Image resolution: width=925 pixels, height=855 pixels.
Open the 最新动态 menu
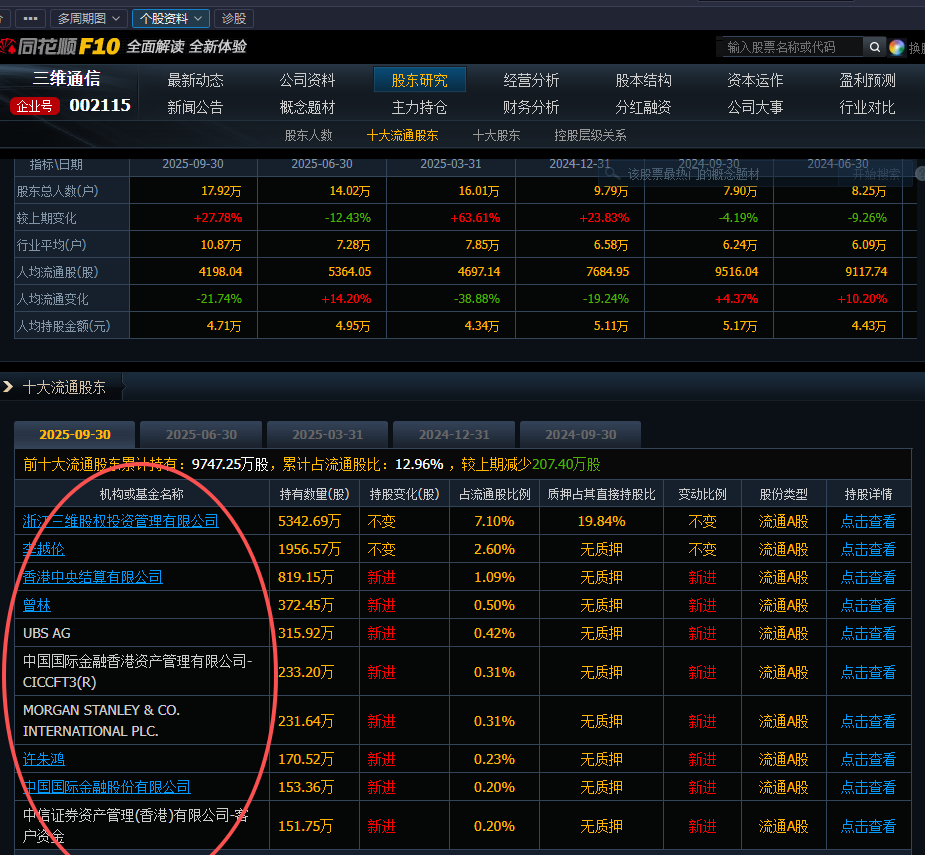click(195, 80)
